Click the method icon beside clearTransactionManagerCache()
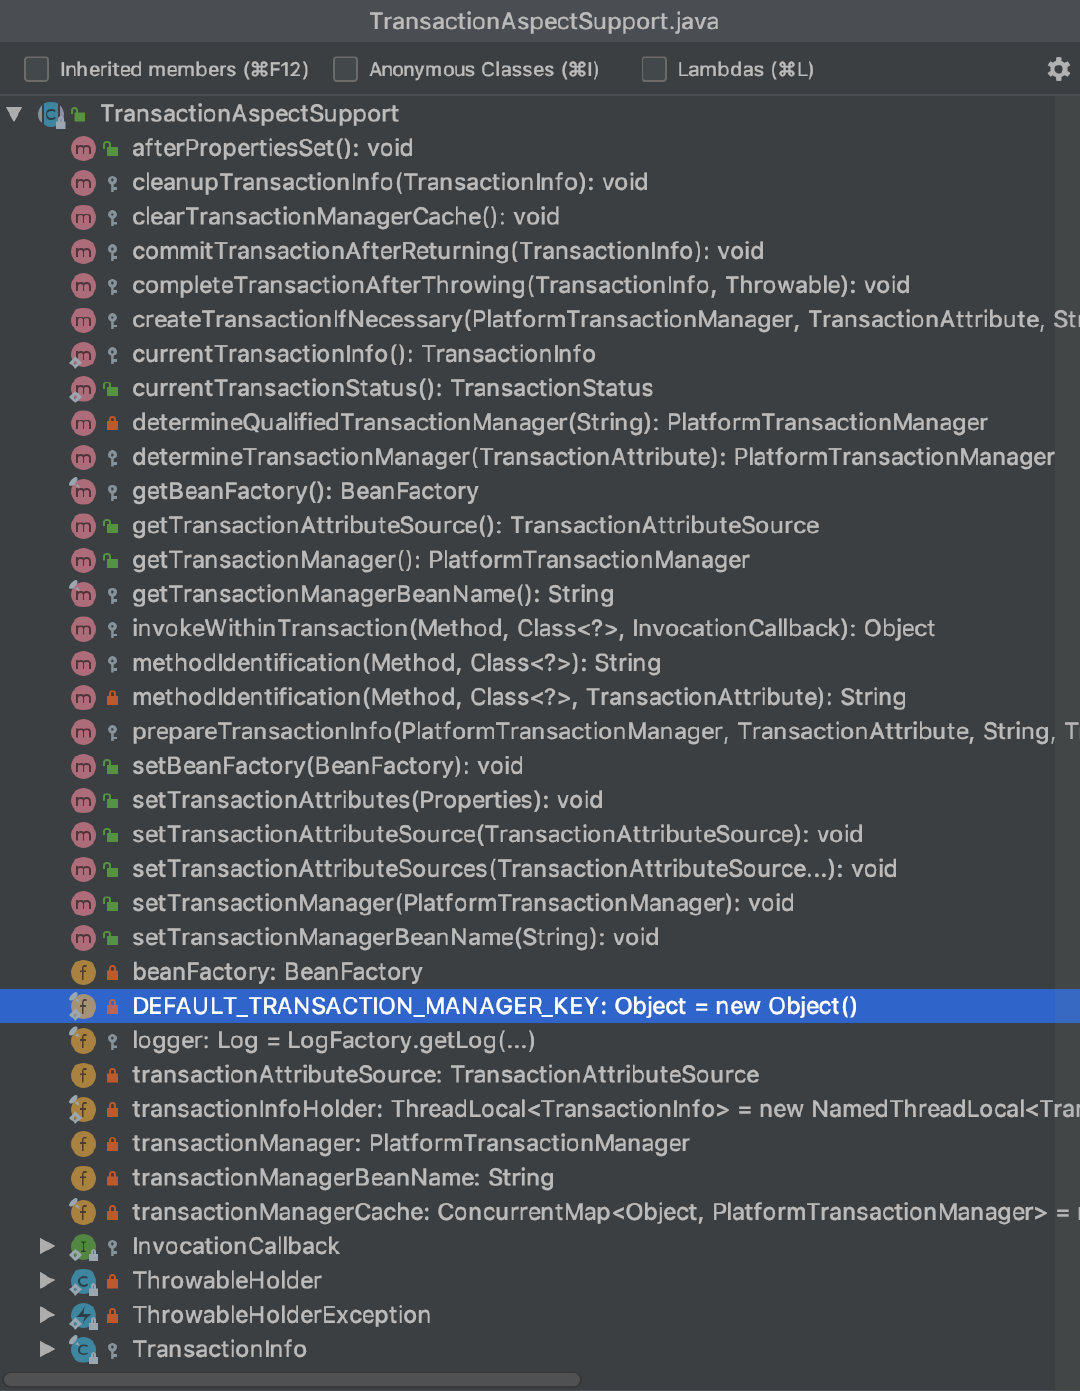1080x1391 pixels. pos(83,217)
